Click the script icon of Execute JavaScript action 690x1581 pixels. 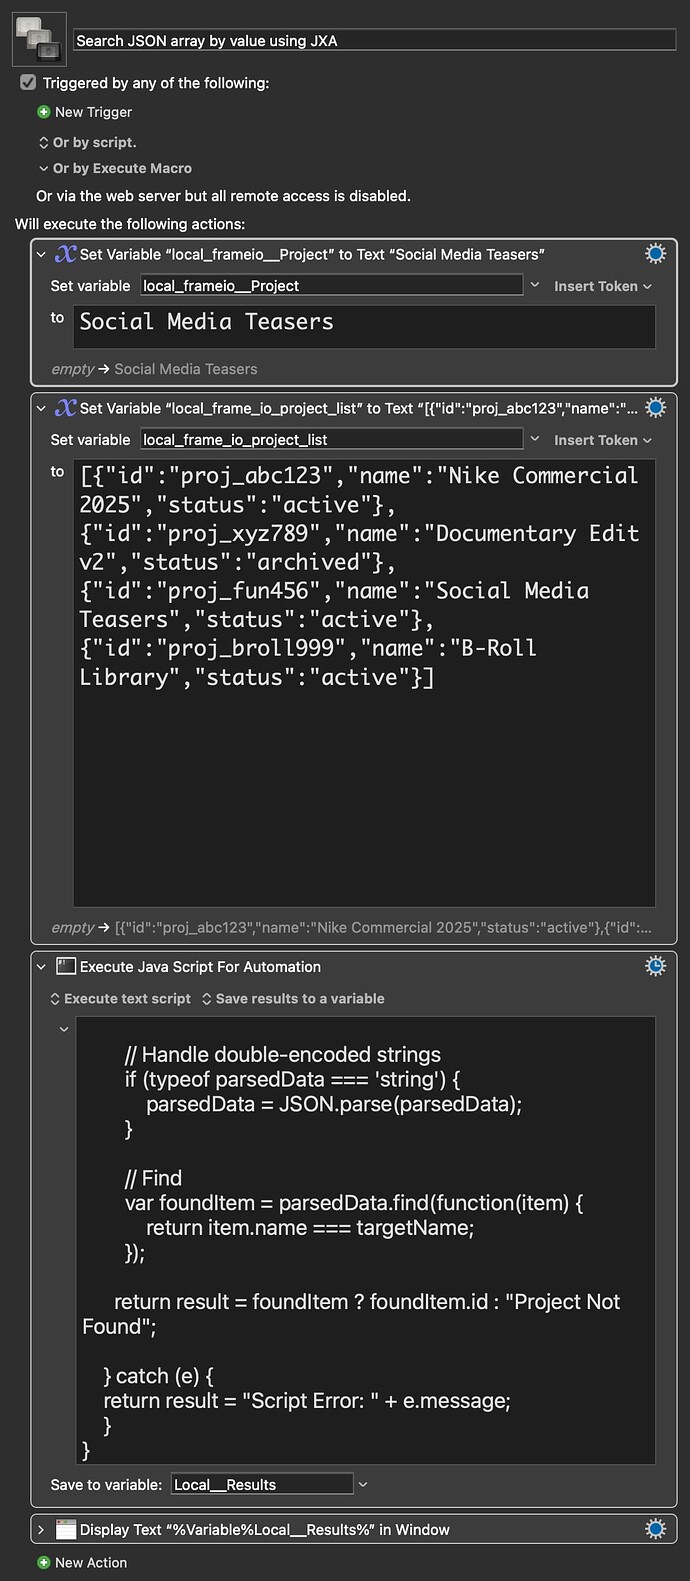tap(66, 966)
